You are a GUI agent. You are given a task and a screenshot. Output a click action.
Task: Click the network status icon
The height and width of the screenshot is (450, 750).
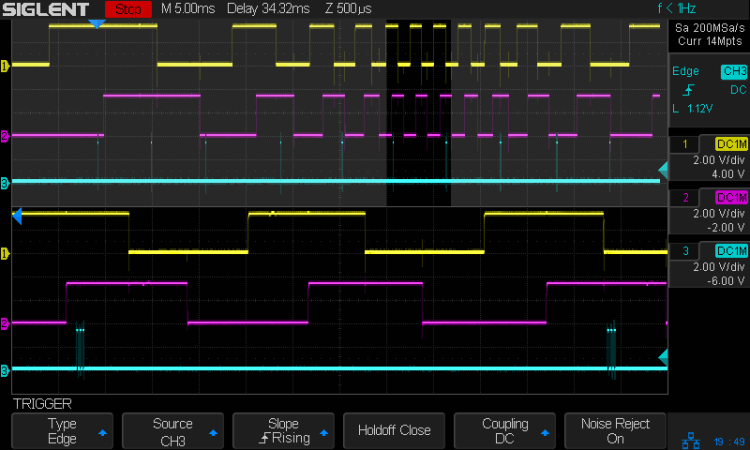click(x=692, y=440)
